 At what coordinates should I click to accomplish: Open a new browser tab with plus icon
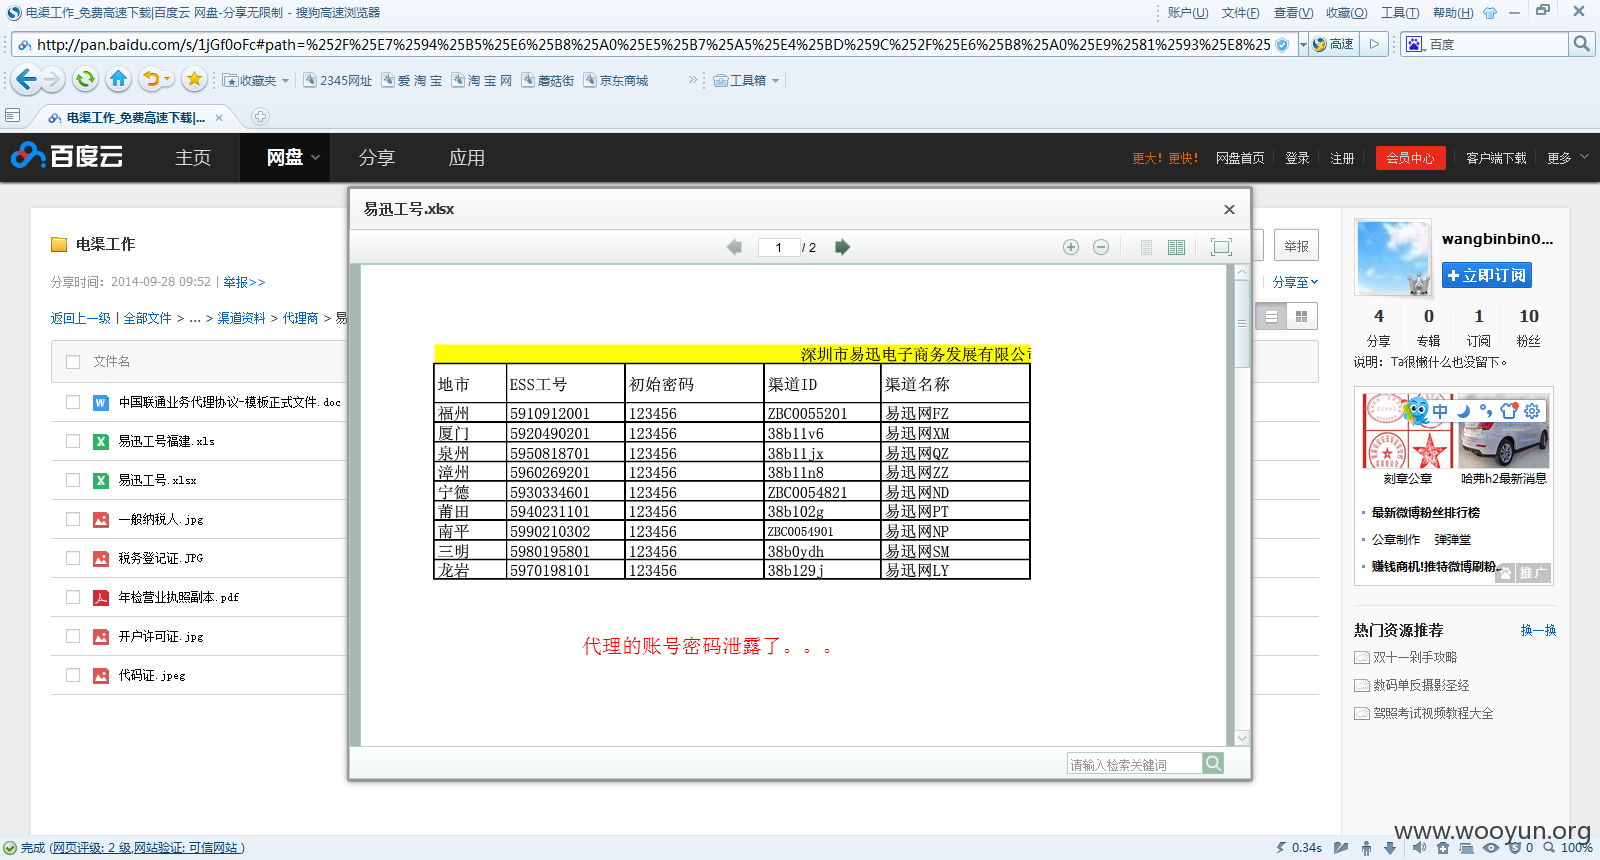pyautogui.click(x=260, y=117)
